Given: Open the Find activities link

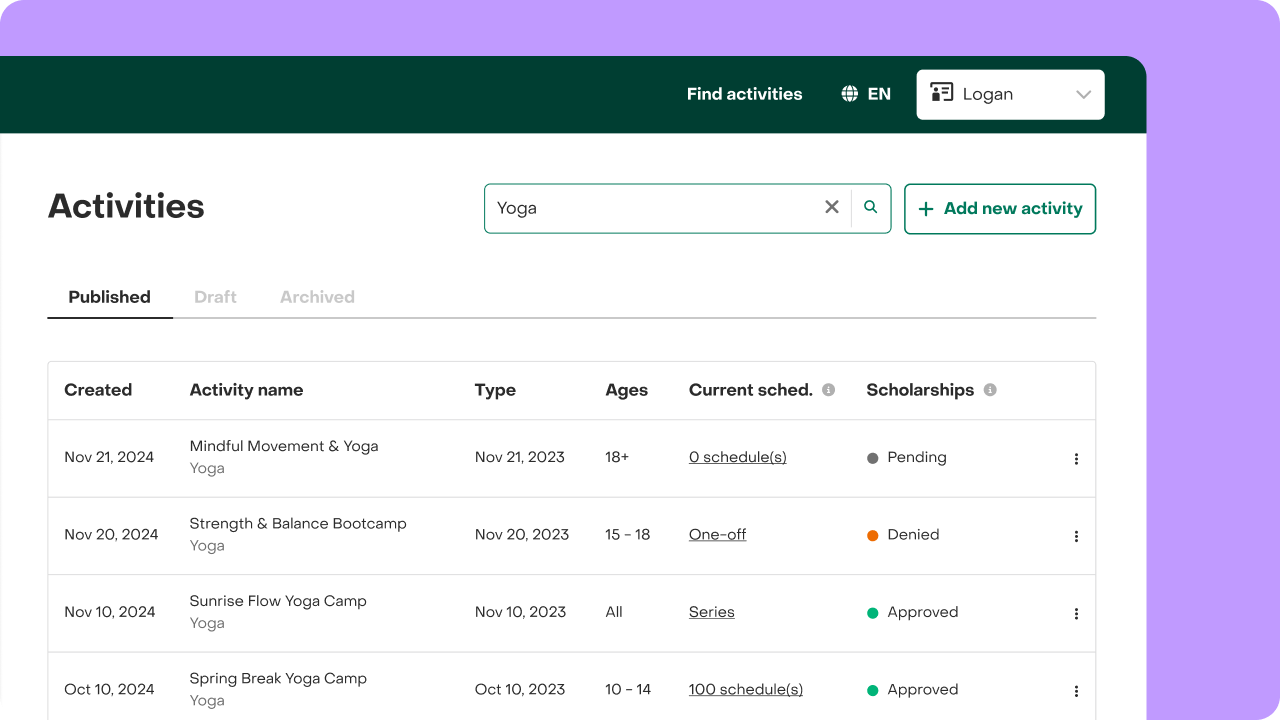Looking at the screenshot, I should tap(744, 94).
